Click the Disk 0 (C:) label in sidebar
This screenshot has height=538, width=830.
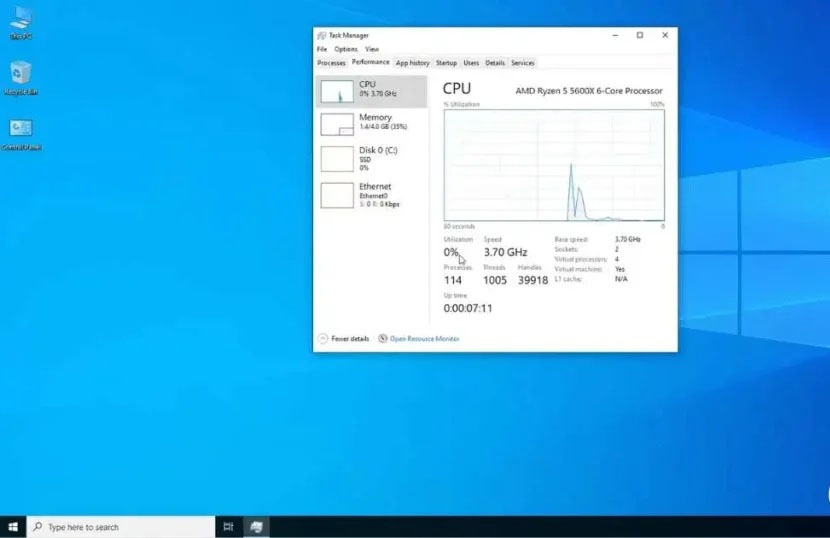tap(378, 150)
